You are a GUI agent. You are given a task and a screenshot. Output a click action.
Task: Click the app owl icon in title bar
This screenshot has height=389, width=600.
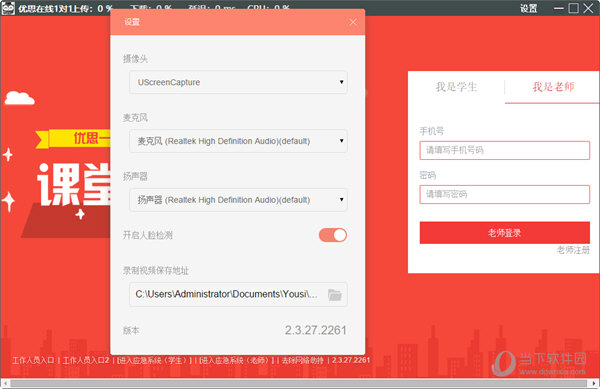pyautogui.click(x=8, y=8)
